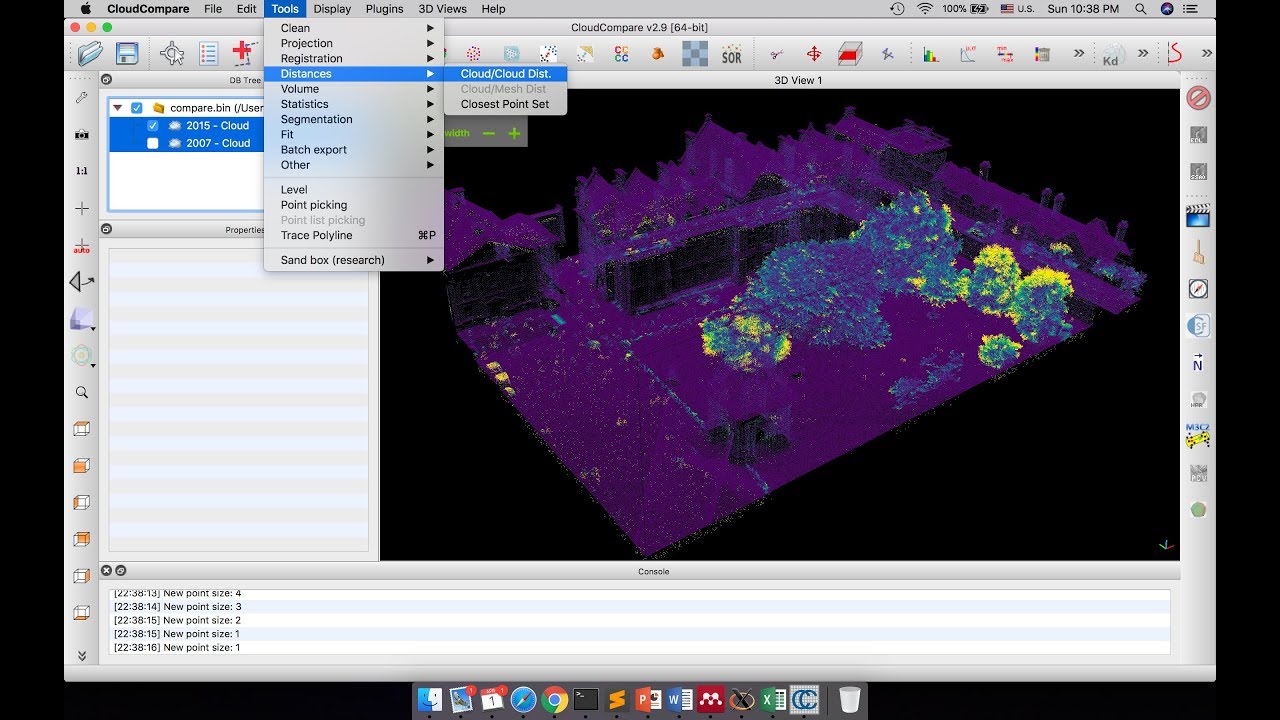The width and height of the screenshot is (1280, 720).
Task: Open the Segmentation submenu
Action: click(354, 119)
